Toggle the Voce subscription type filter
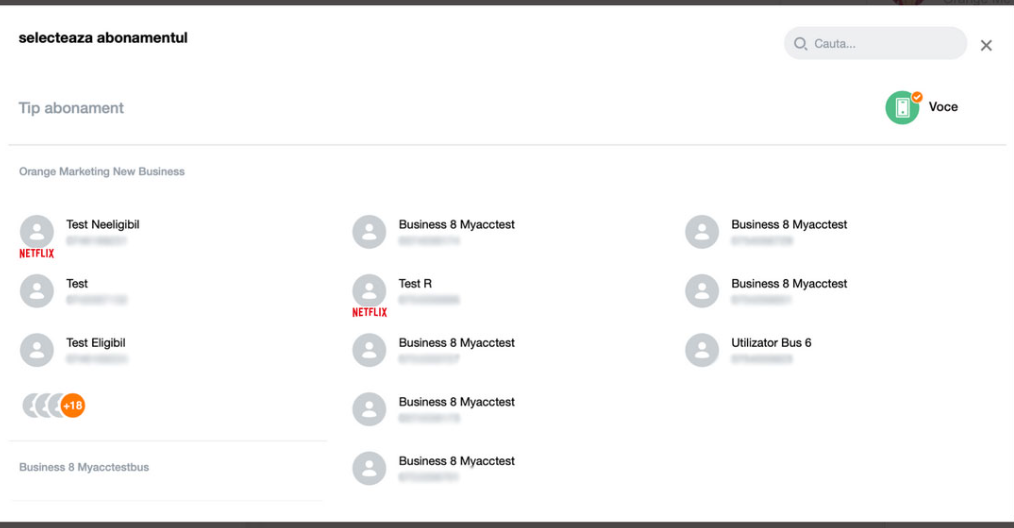 pos(943,107)
